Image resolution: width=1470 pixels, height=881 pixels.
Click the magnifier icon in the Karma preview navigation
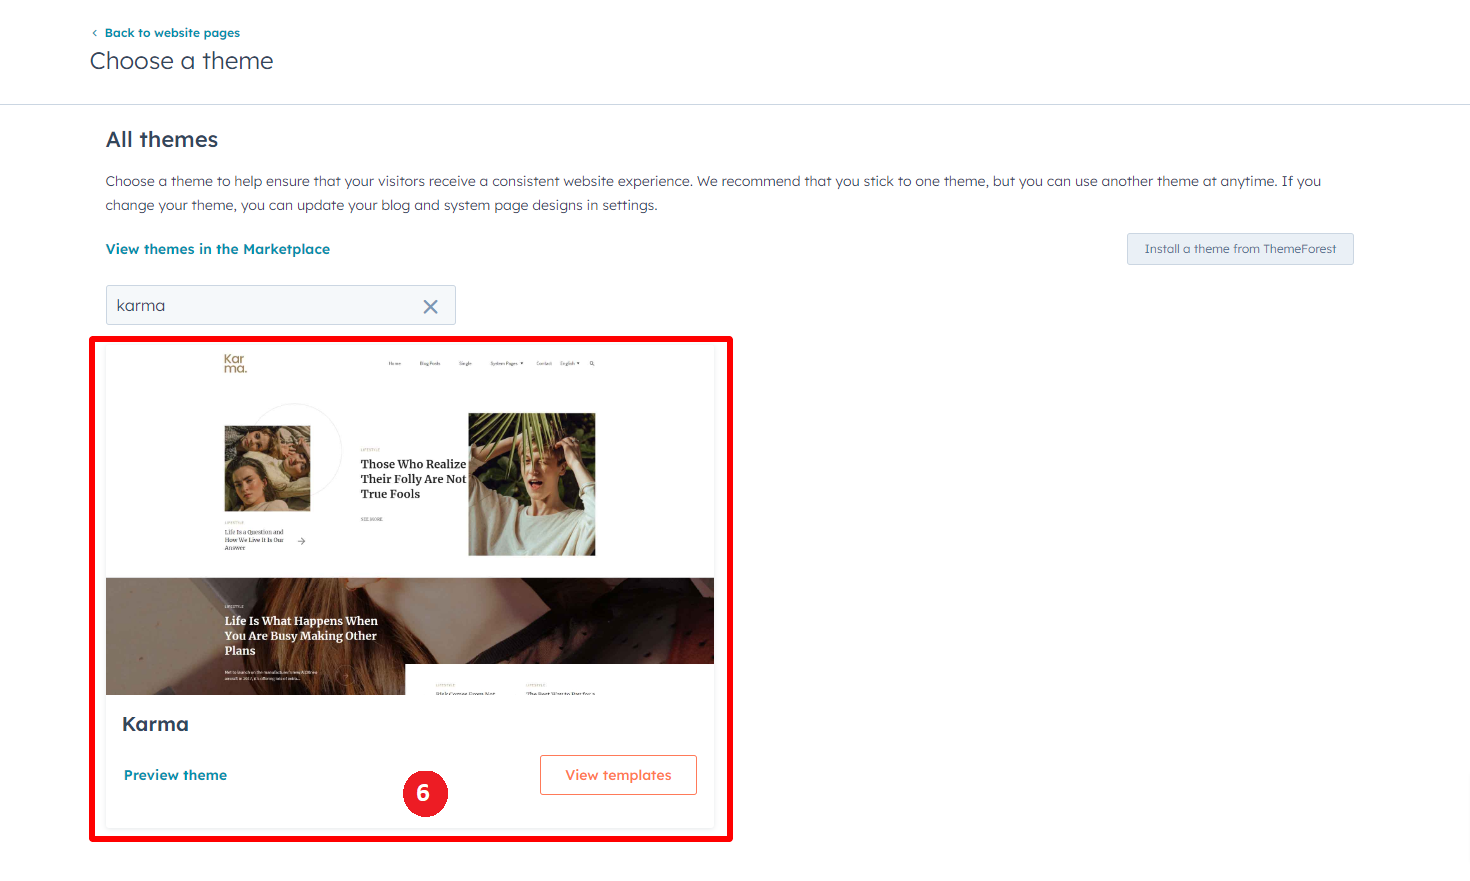click(592, 364)
